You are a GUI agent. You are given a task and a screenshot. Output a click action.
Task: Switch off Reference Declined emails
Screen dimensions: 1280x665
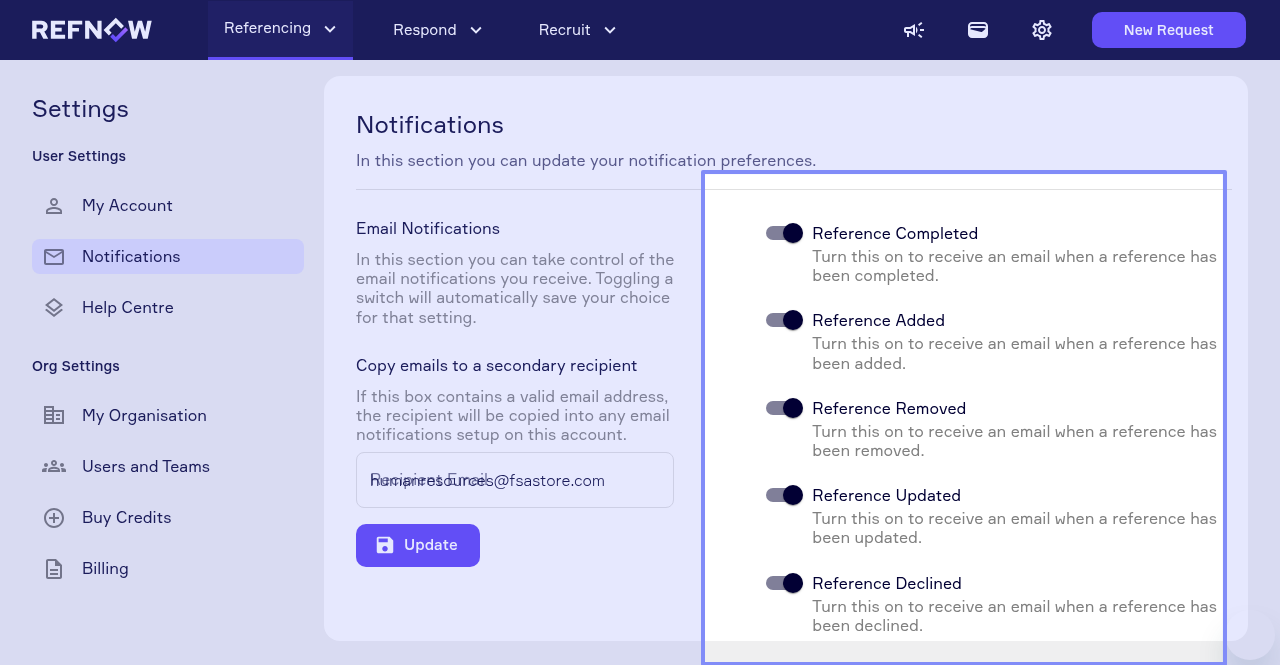(784, 583)
